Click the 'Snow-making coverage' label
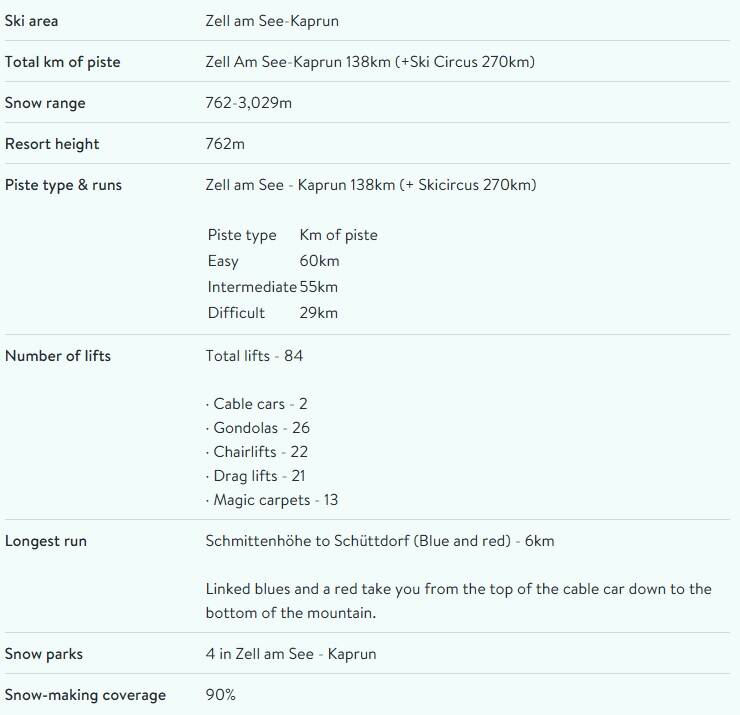 85,695
